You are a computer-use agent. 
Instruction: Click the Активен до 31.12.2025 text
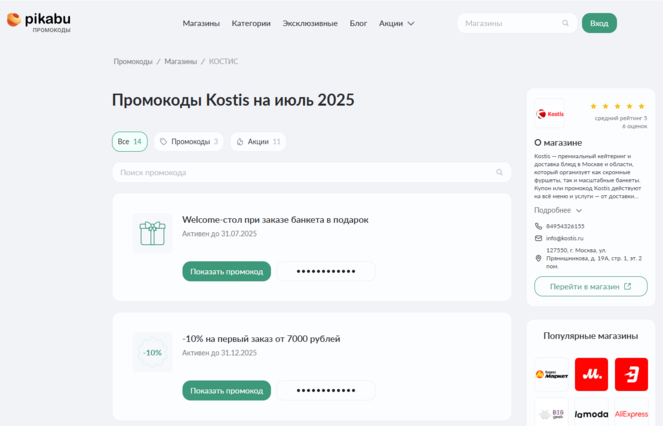(x=219, y=353)
